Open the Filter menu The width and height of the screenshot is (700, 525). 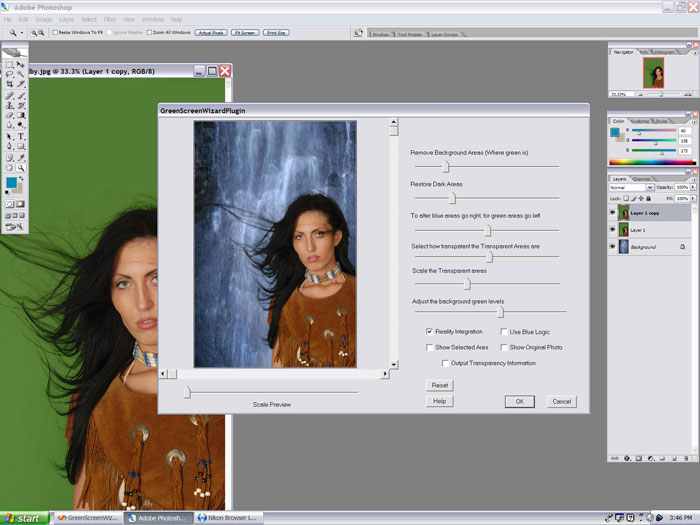(109, 20)
